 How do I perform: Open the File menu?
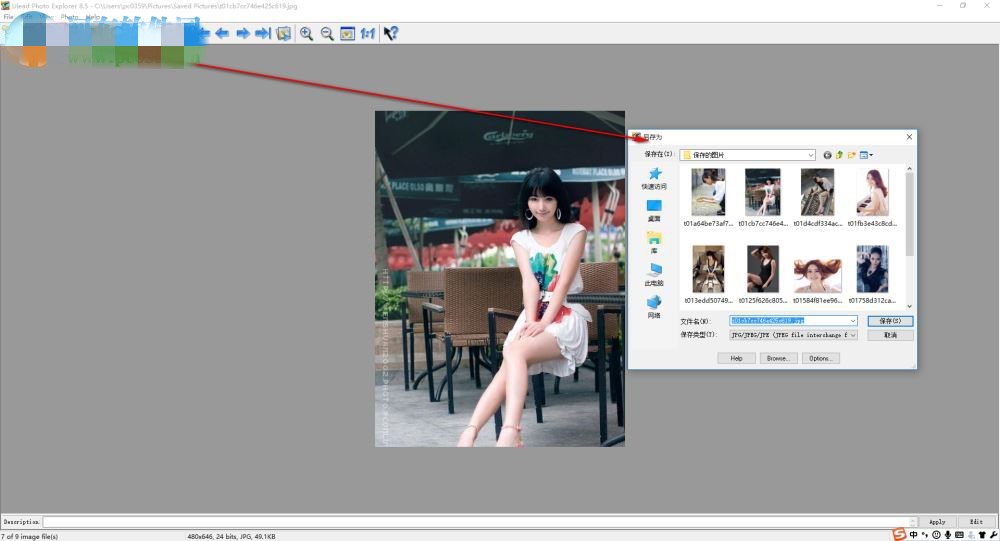[8, 17]
